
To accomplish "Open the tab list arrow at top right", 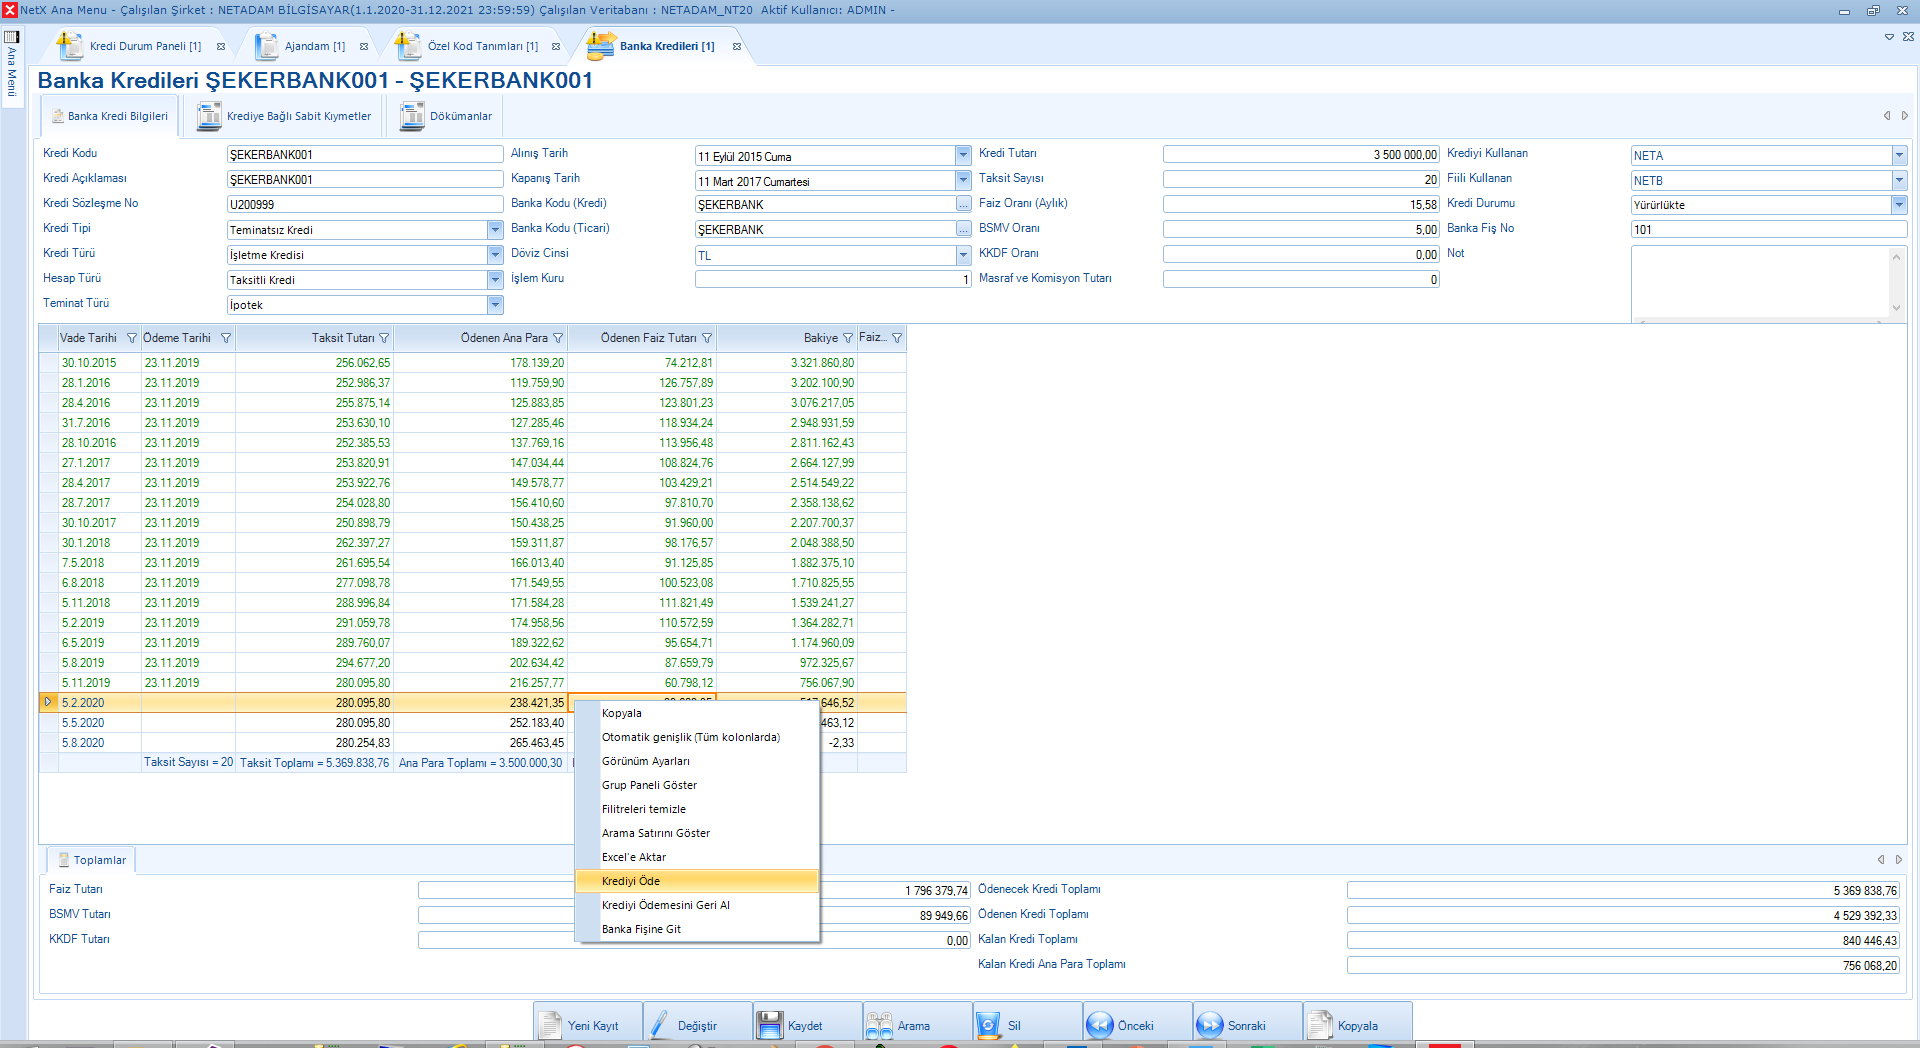I will point(1889,37).
